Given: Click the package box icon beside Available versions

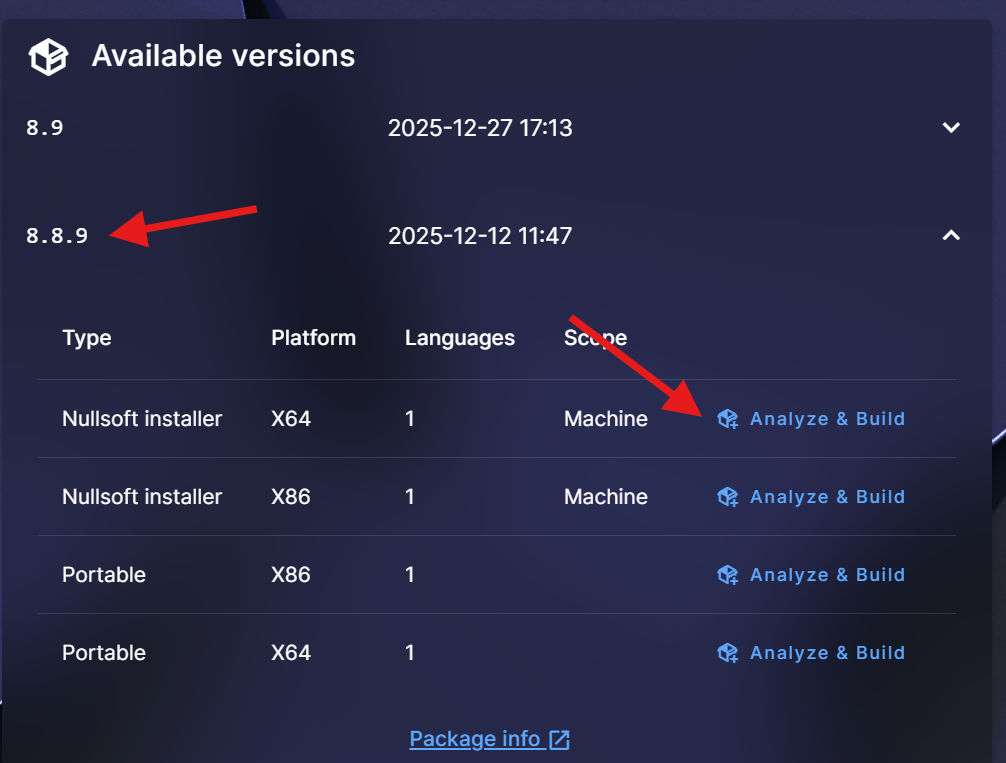Looking at the screenshot, I should click(47, 56).
